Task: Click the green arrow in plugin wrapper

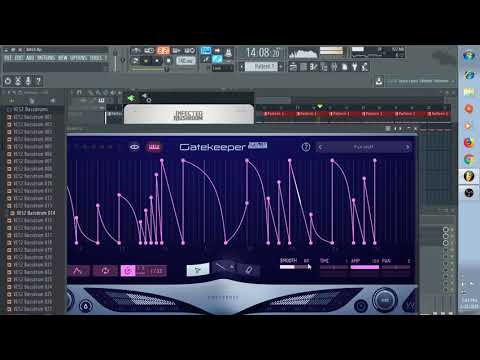Action: pyautogui.click(x=131, y=98)
